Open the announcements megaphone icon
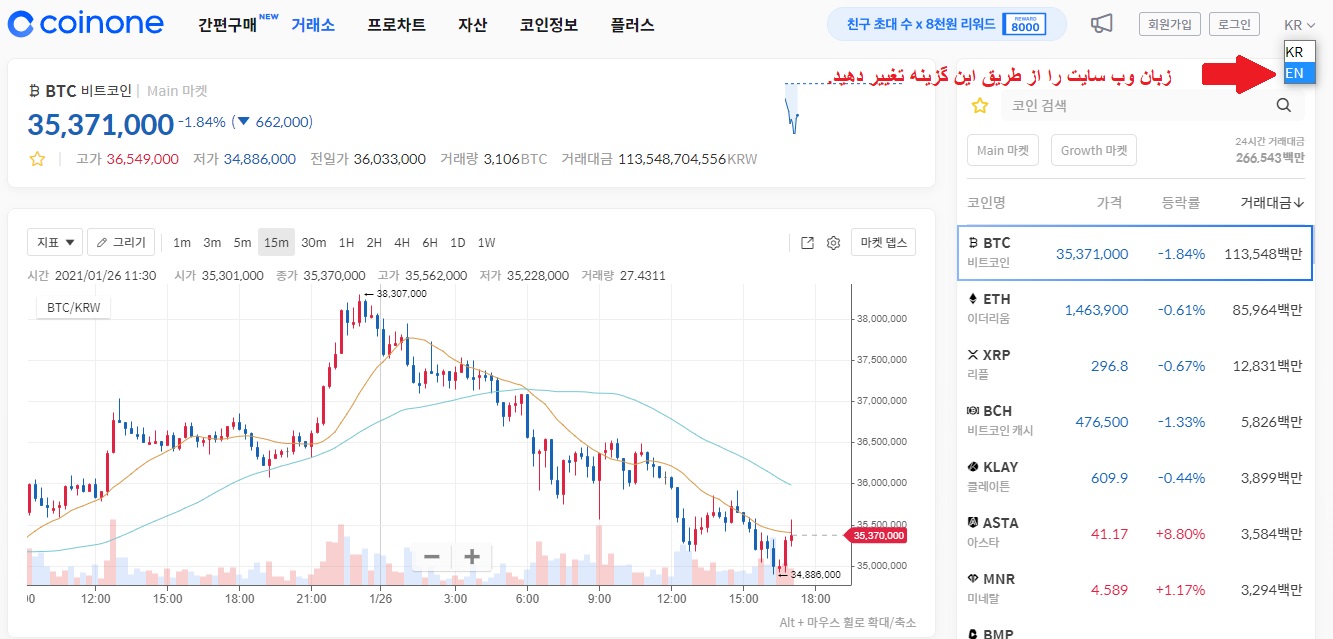 (x=1101, y=24)
